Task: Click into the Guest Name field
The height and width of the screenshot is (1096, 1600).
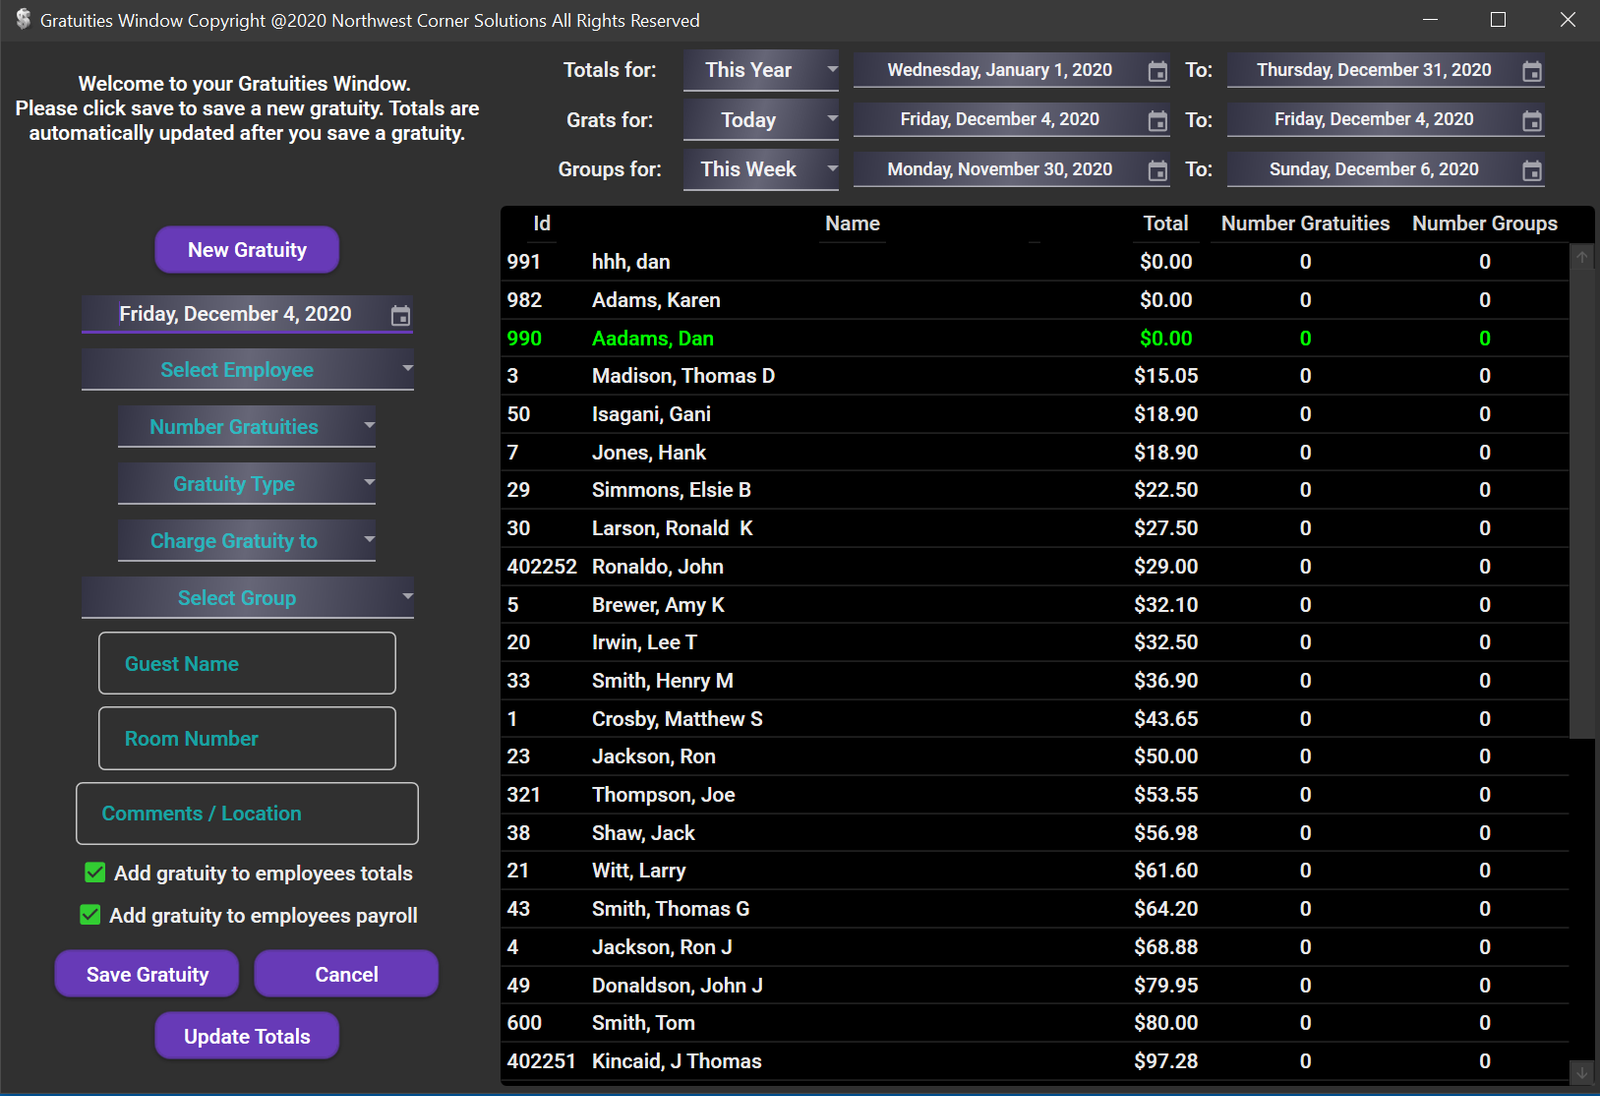Action: [x=247, y=664]
